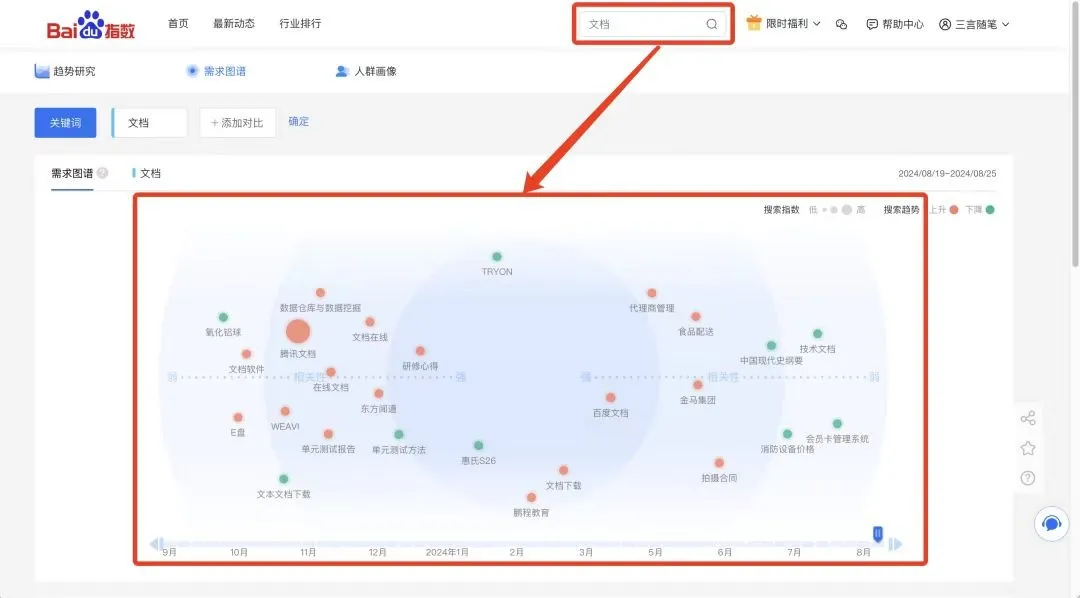Viewport: 1080px width, 598px height.
Task: Open the 行业排行 nav item
Action: (x=300, y=23)
